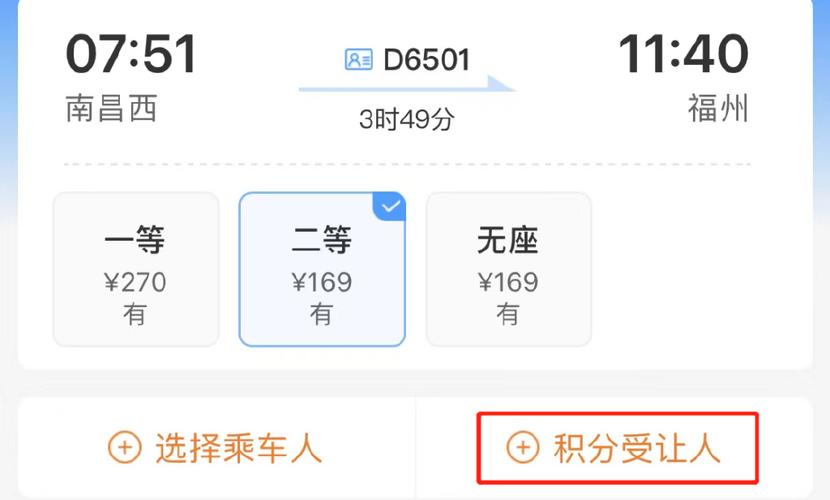Tap the ¥169 price under 二等
The image size is (830, 500).
[x=322, y=282]
